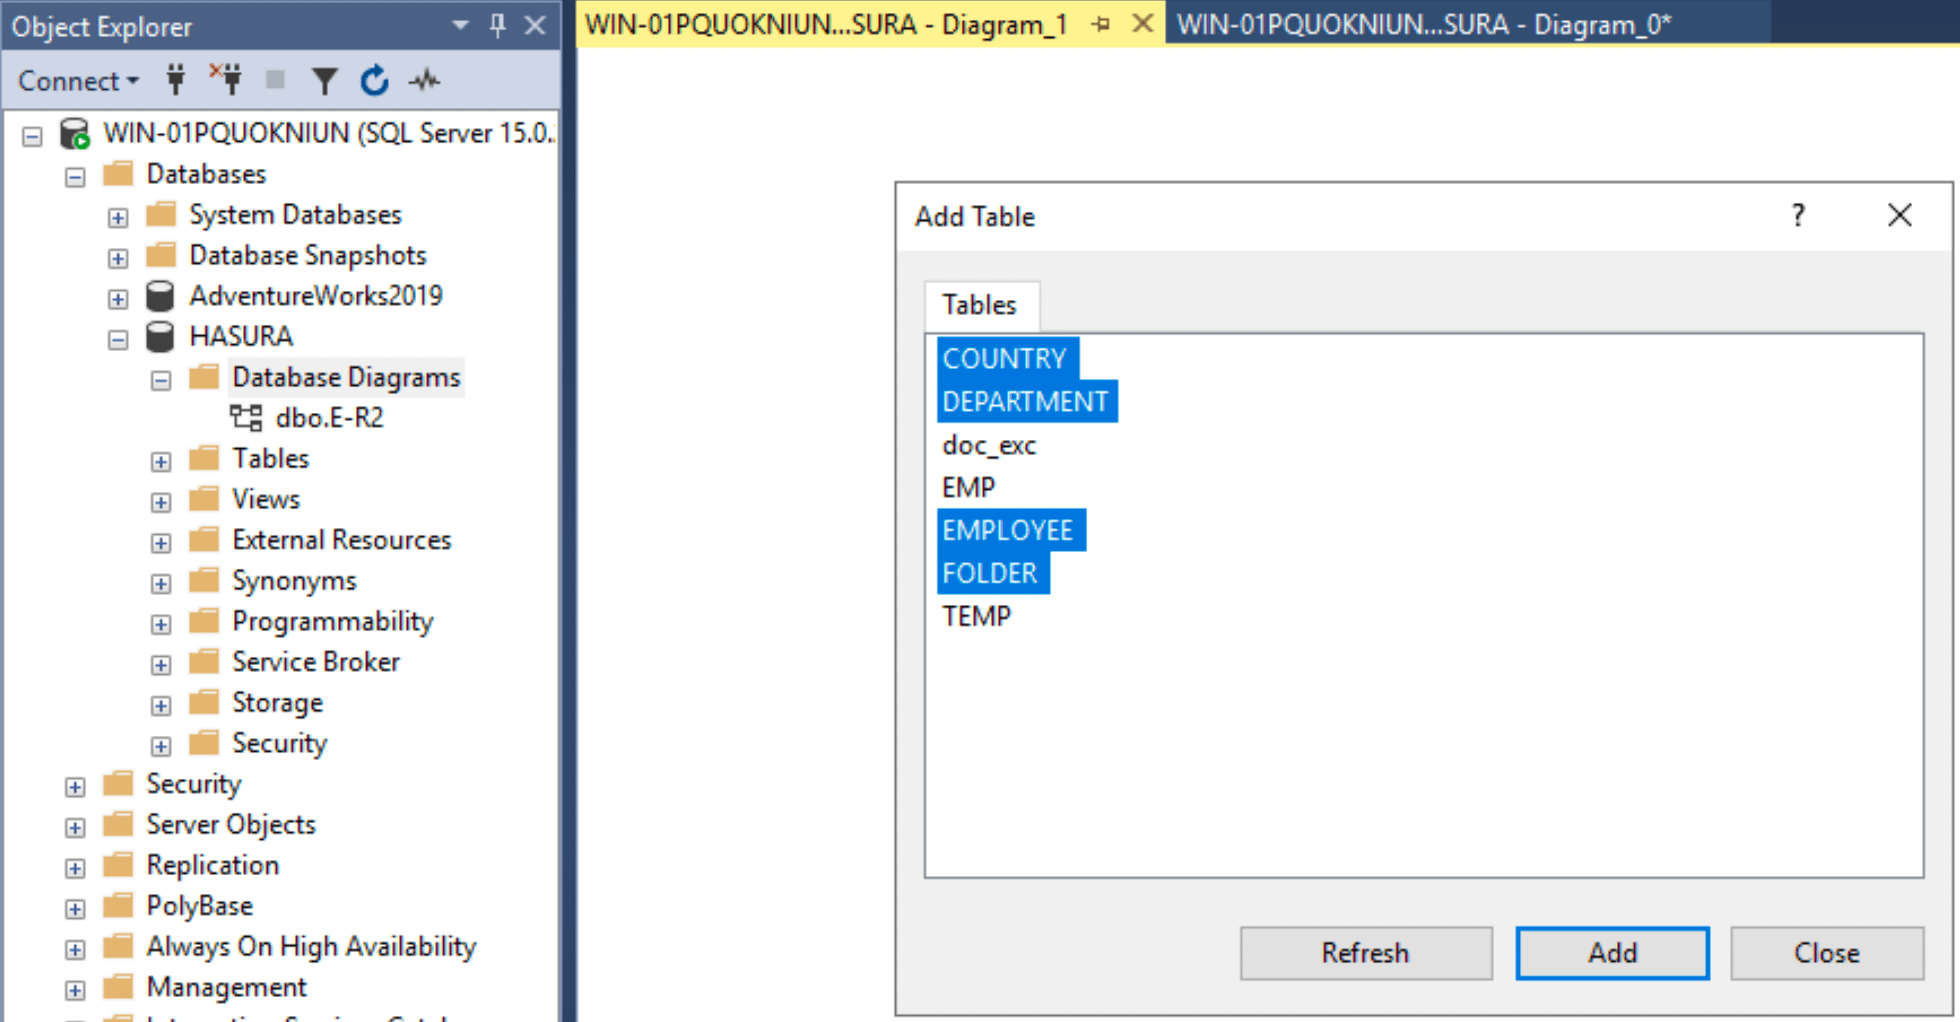
Task: Click the auto-hide pin on Object Explorer
Action: tap(497, 26)
